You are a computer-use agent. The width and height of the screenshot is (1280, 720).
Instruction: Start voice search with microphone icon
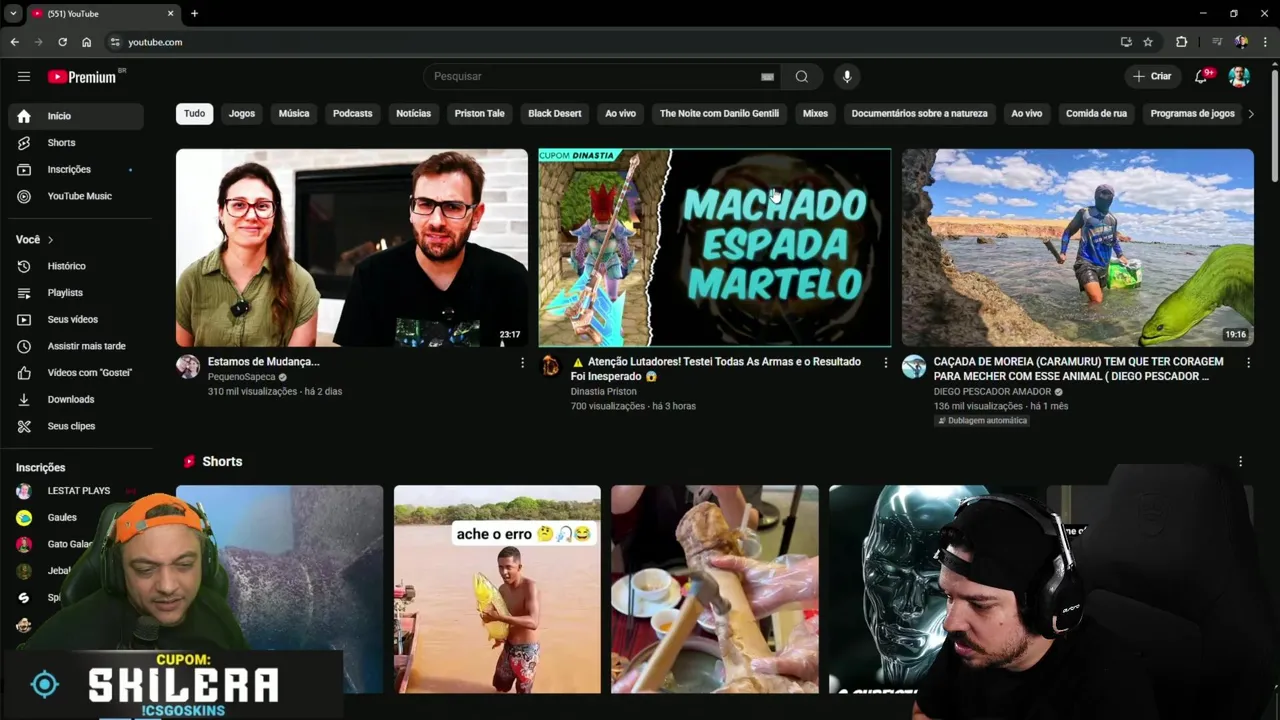pyautogui.click(x=847, y=76)
